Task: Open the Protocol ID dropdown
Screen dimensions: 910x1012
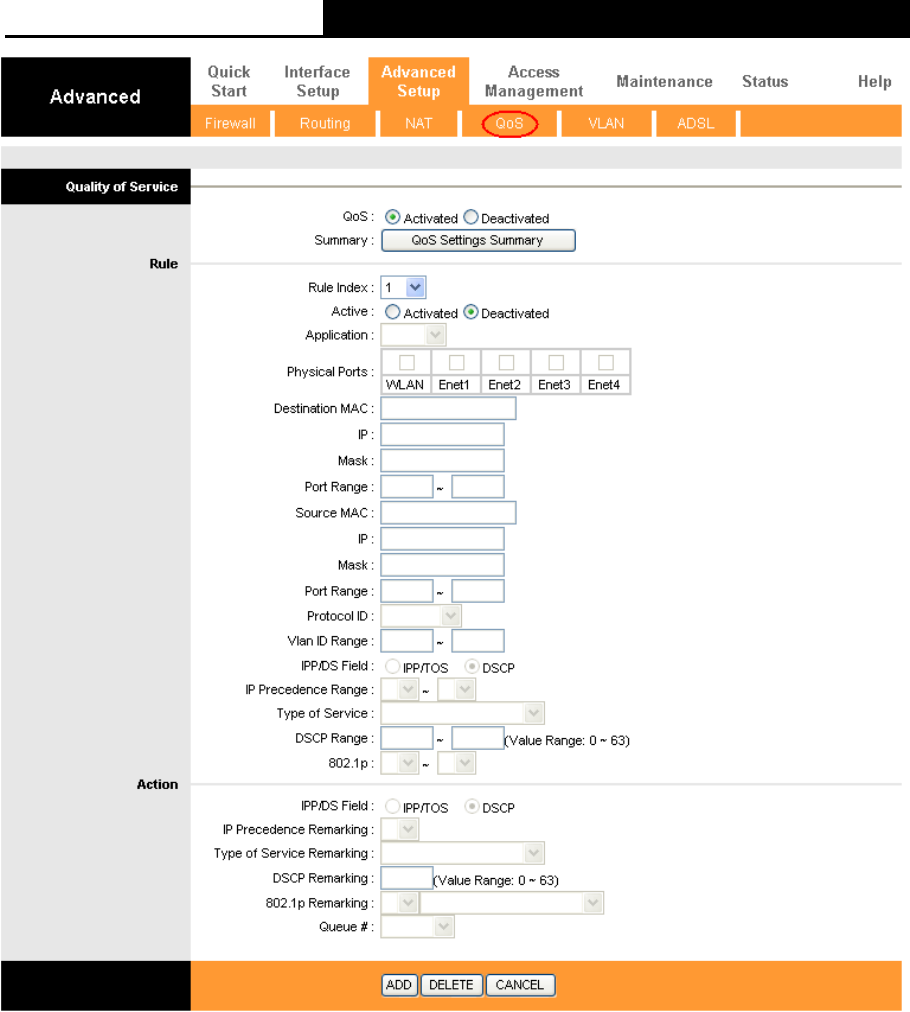Action: coord(421,616)
